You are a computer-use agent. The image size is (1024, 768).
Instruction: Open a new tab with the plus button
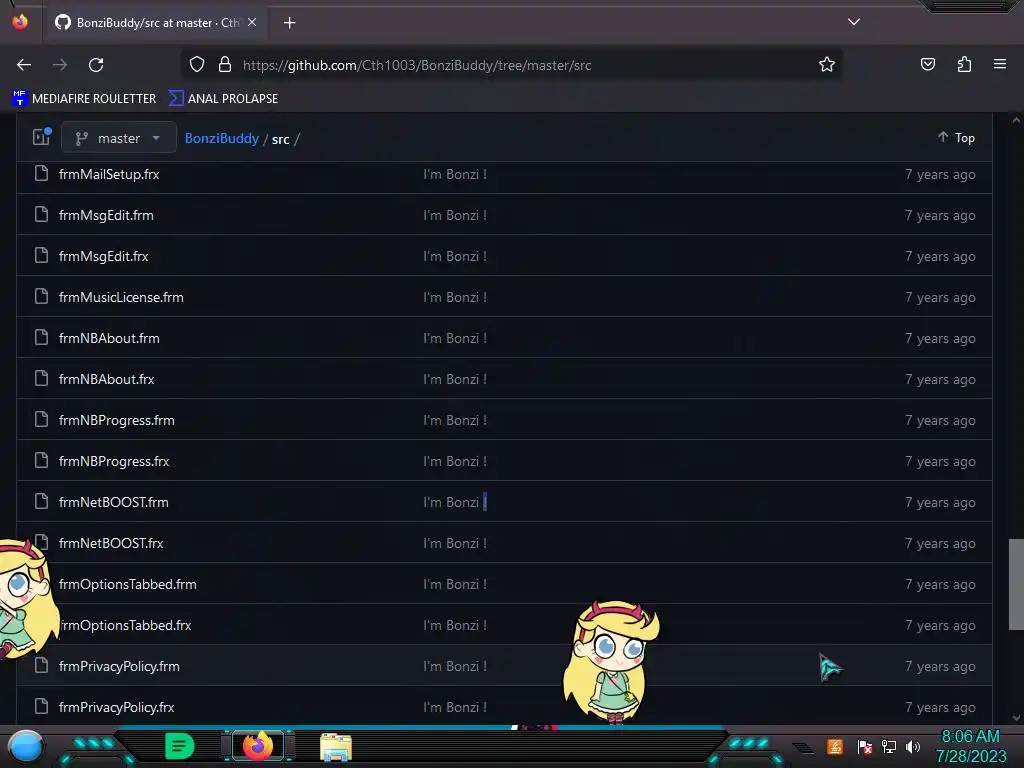pyautogui.click(x=289, y=23)
